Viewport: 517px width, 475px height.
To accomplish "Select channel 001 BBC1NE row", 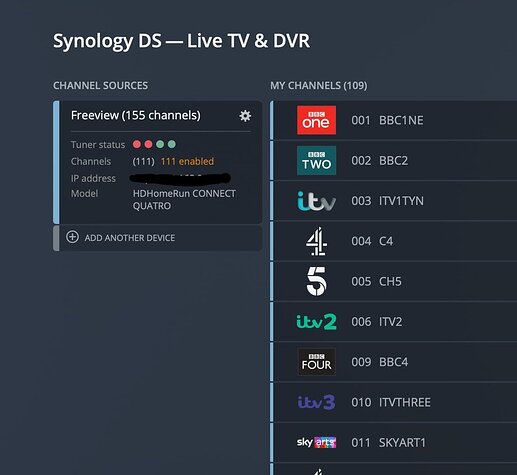I will coord(395,120).
